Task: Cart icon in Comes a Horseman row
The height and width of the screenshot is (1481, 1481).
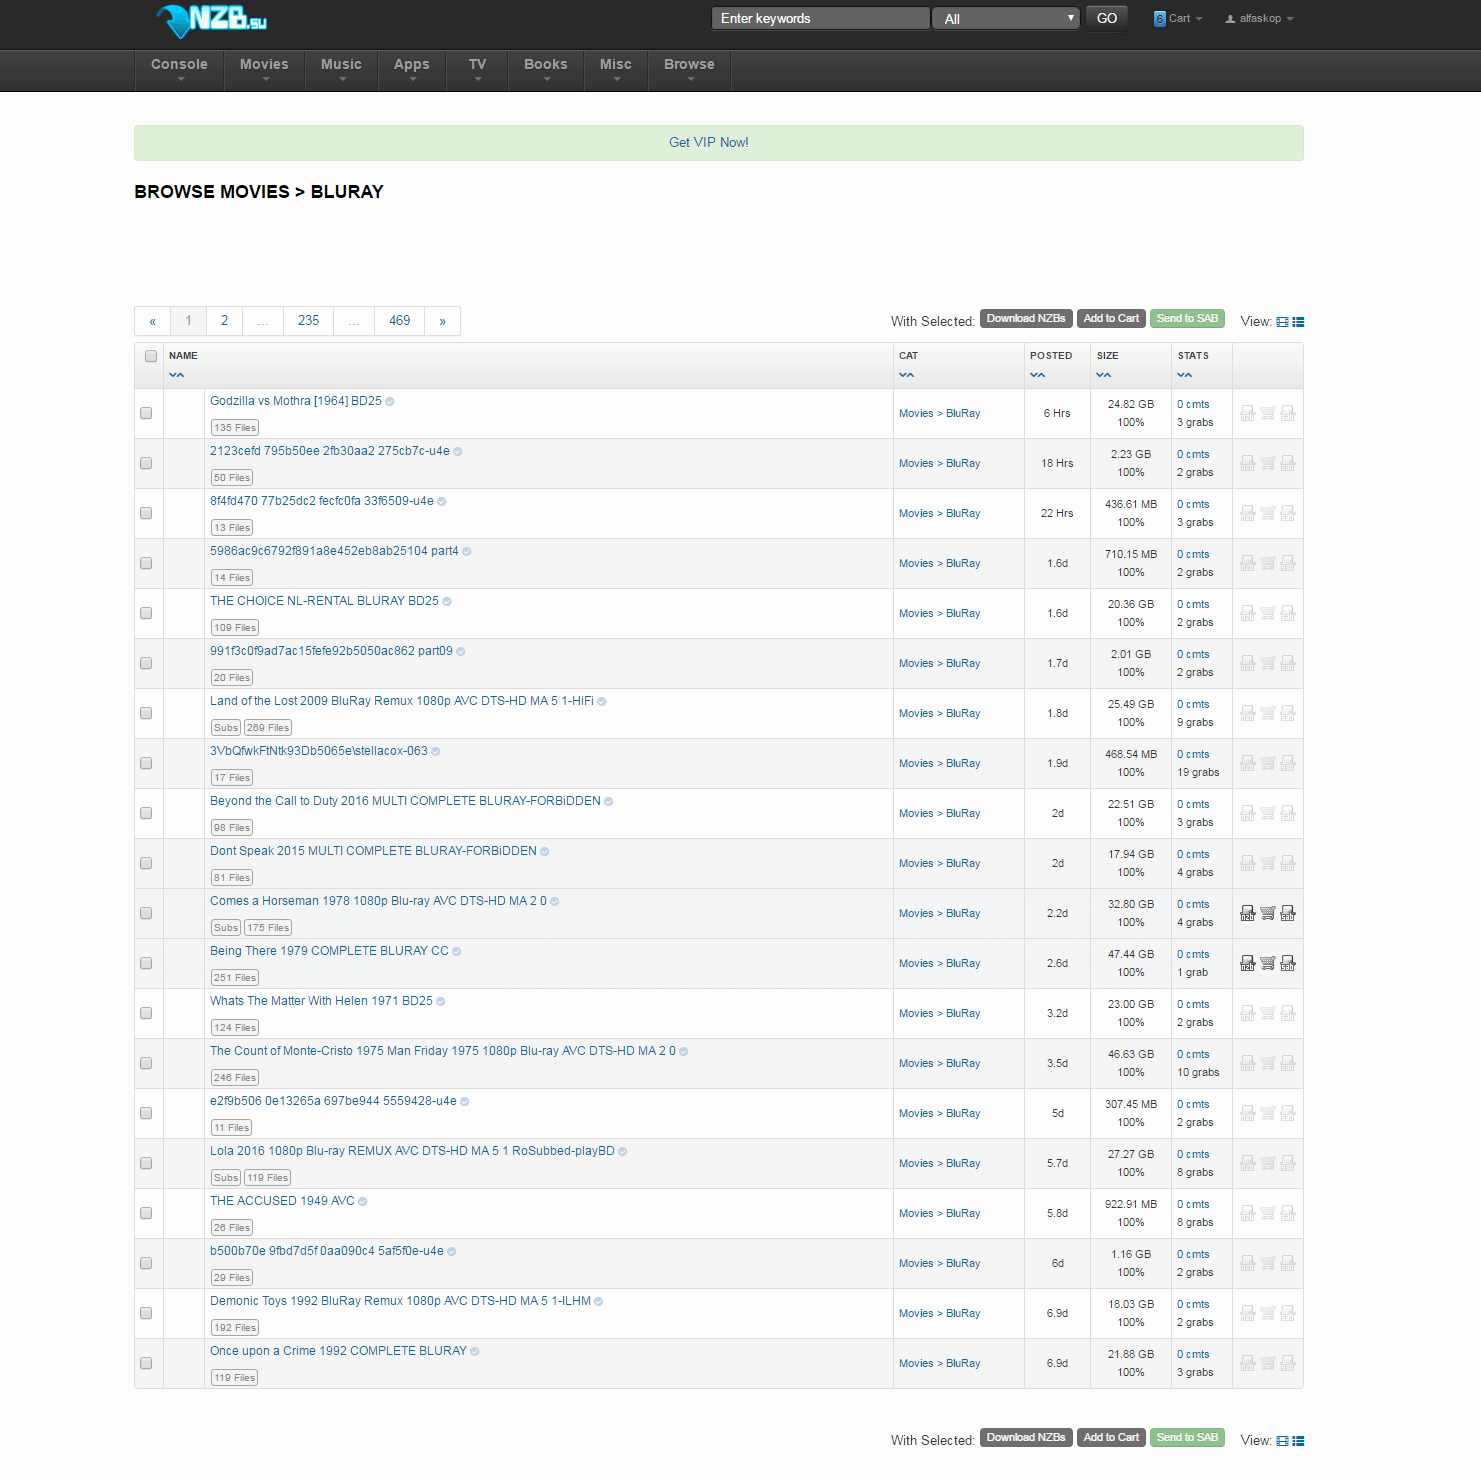Action: pyautogui.click(x=1268, y=913)
